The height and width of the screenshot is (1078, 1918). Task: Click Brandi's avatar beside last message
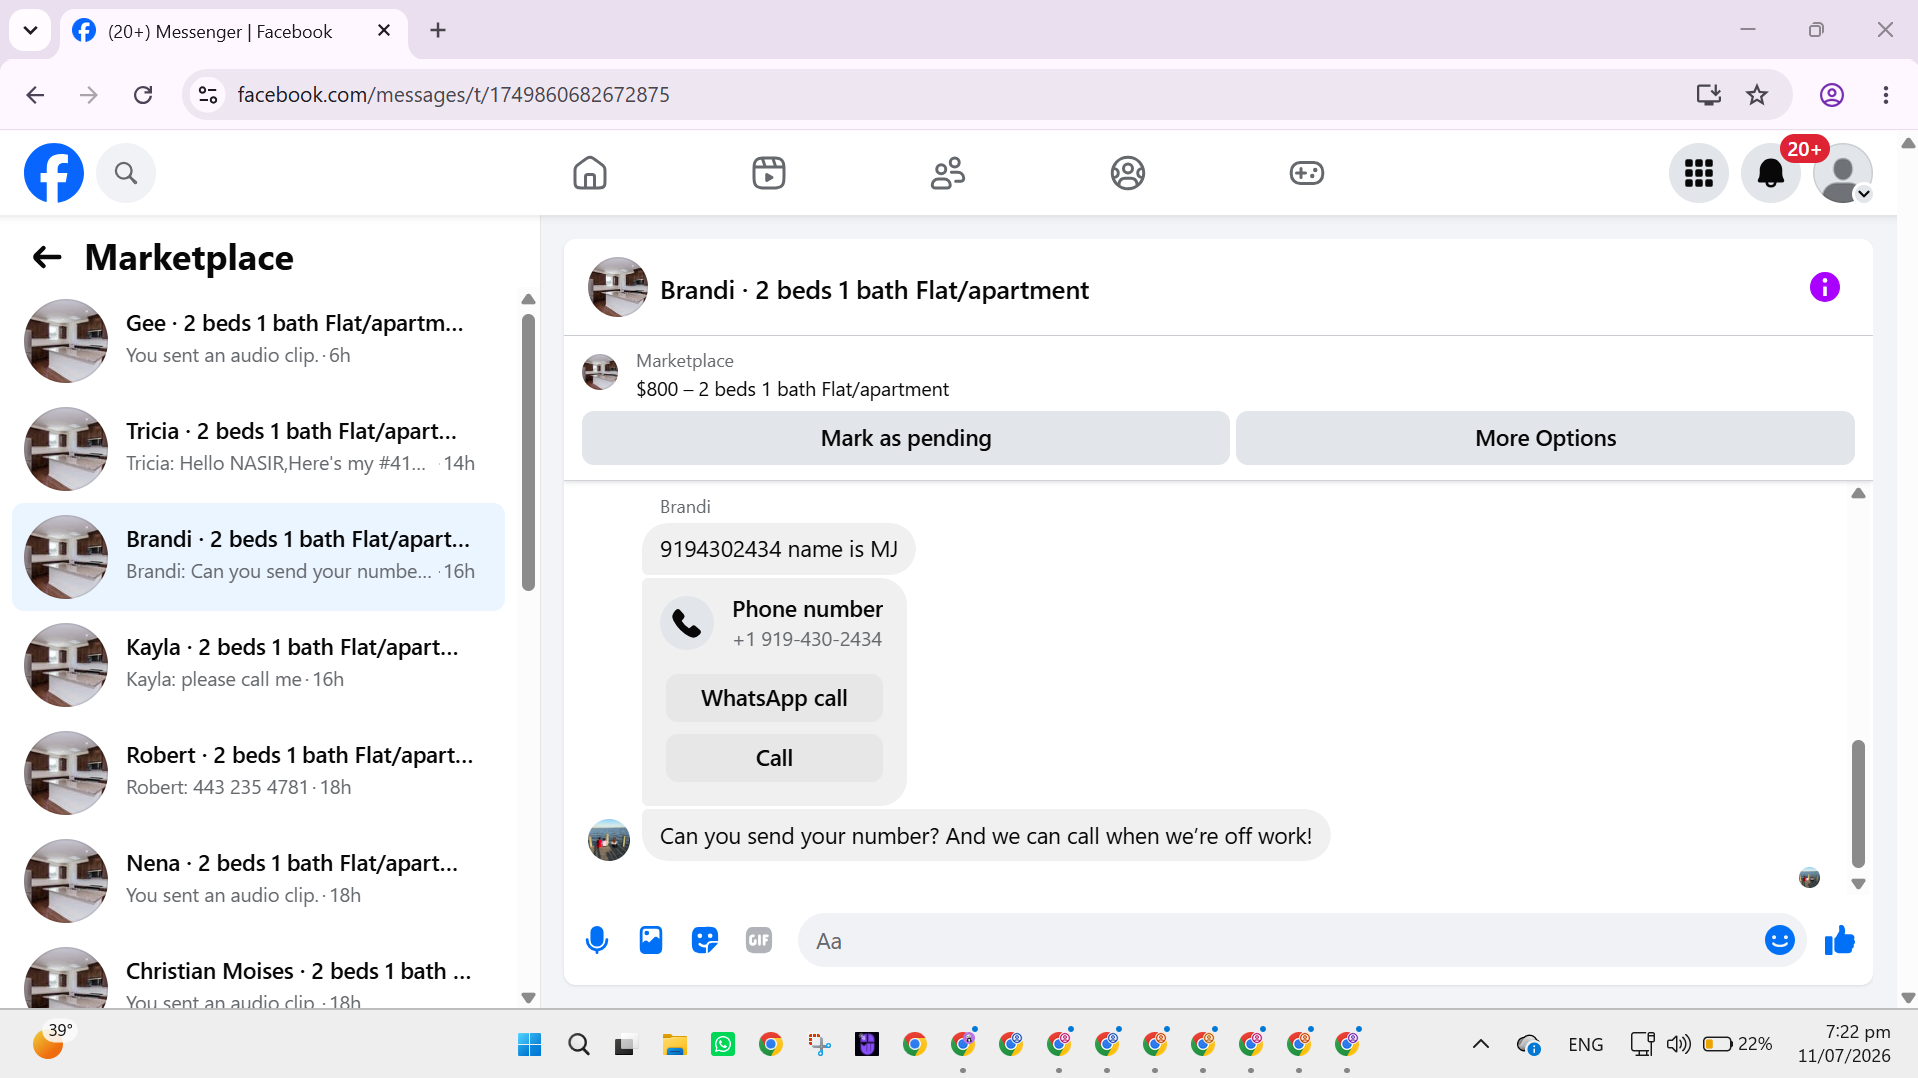(609, 840)
